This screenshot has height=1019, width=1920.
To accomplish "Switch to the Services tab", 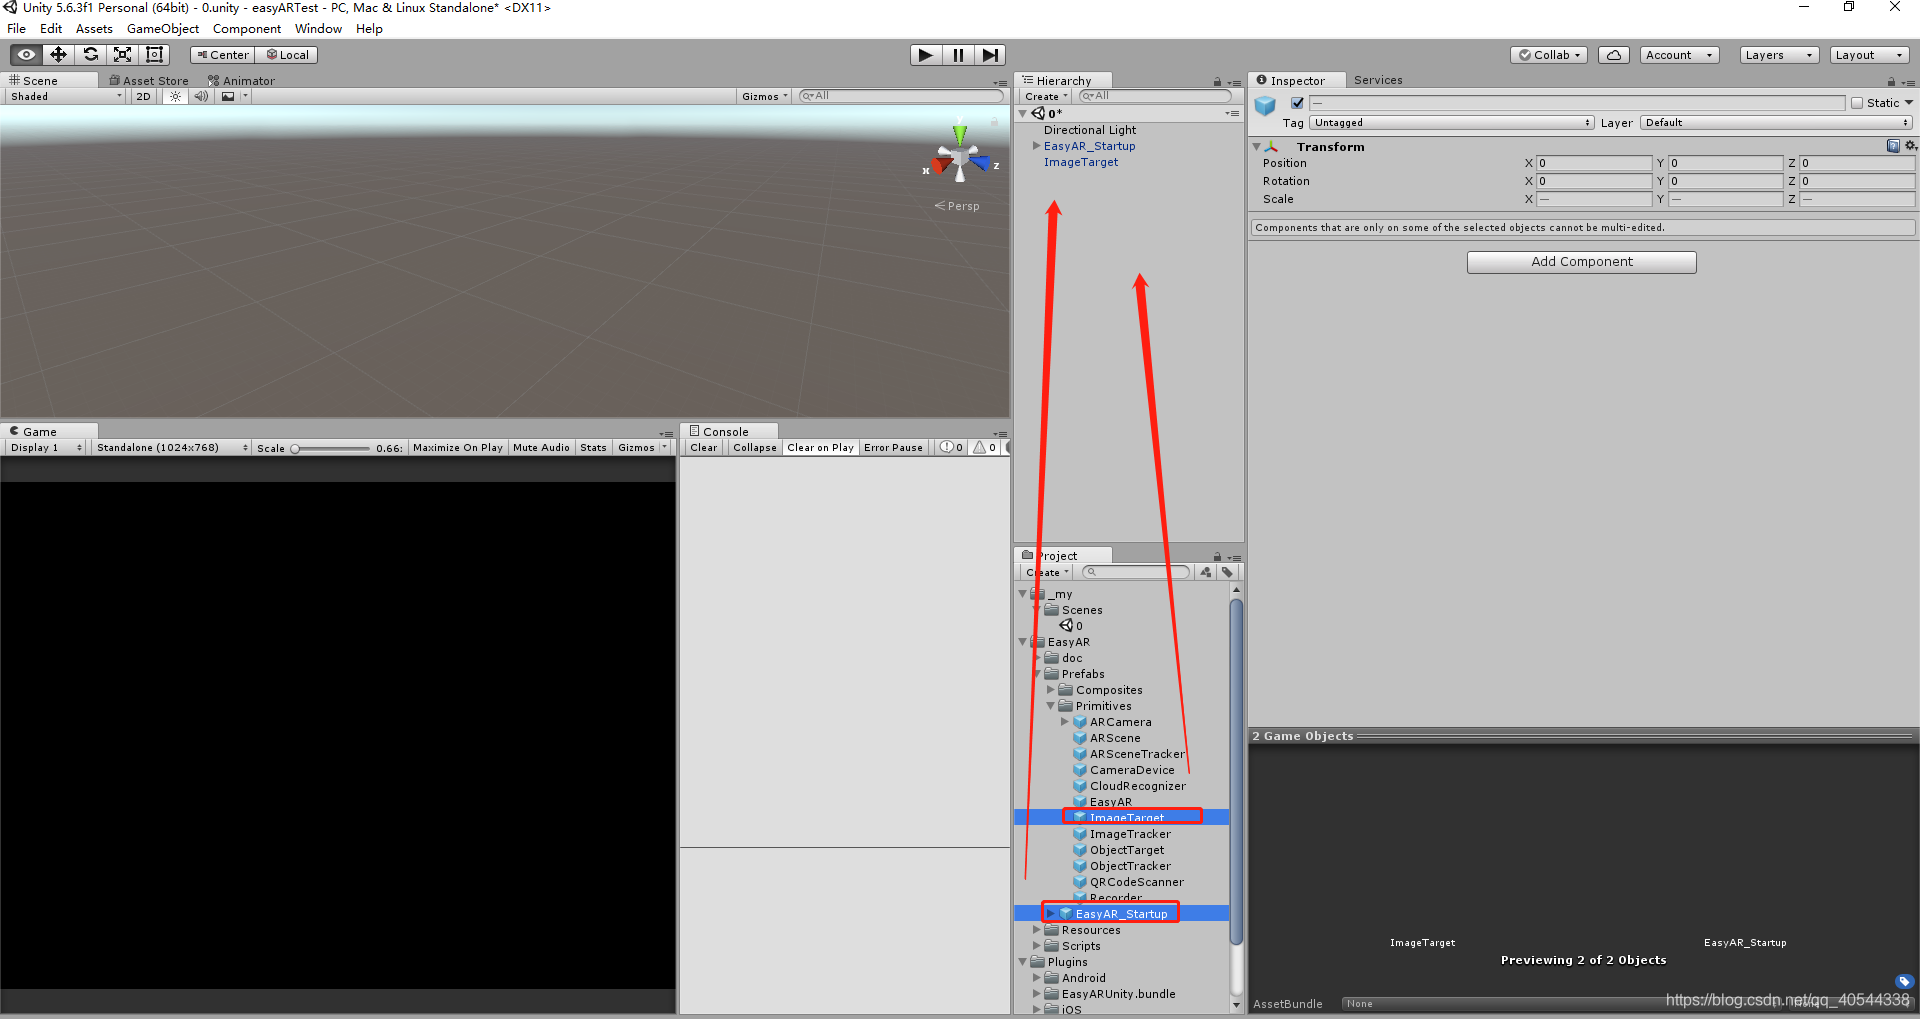I will (1378, 80).
